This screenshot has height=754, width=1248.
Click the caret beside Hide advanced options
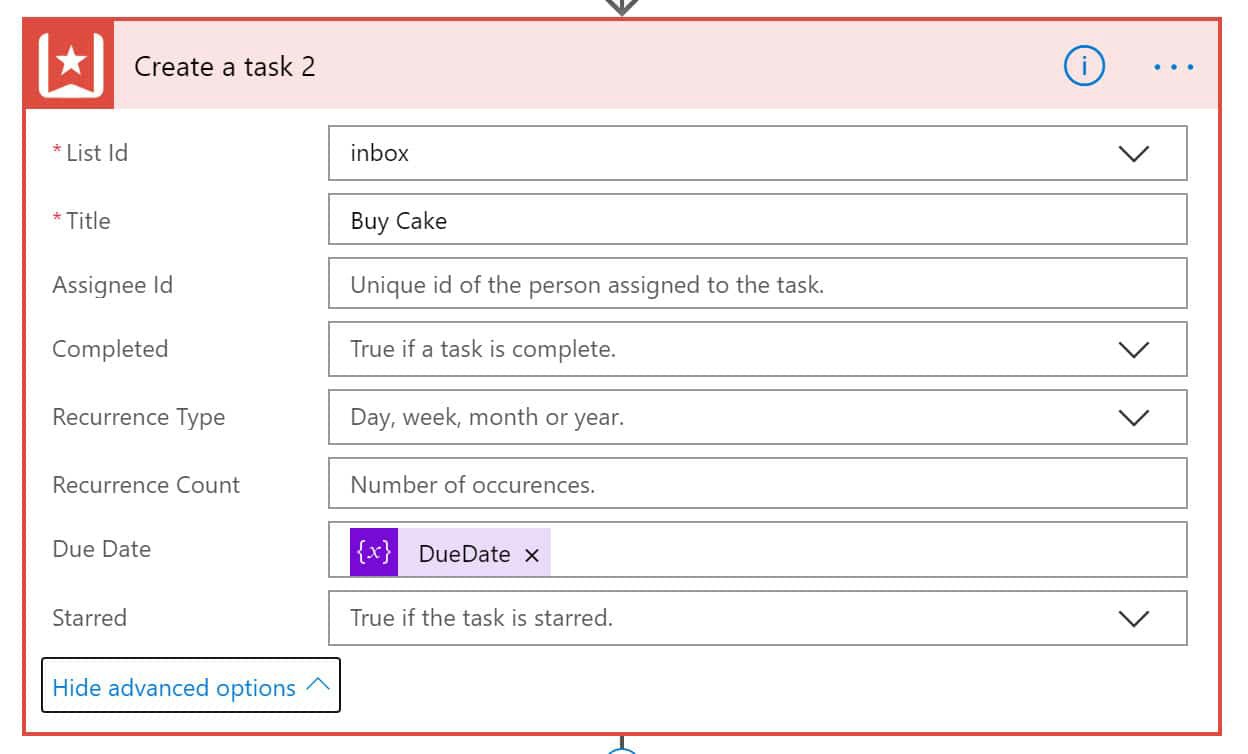tap(317, 685)
